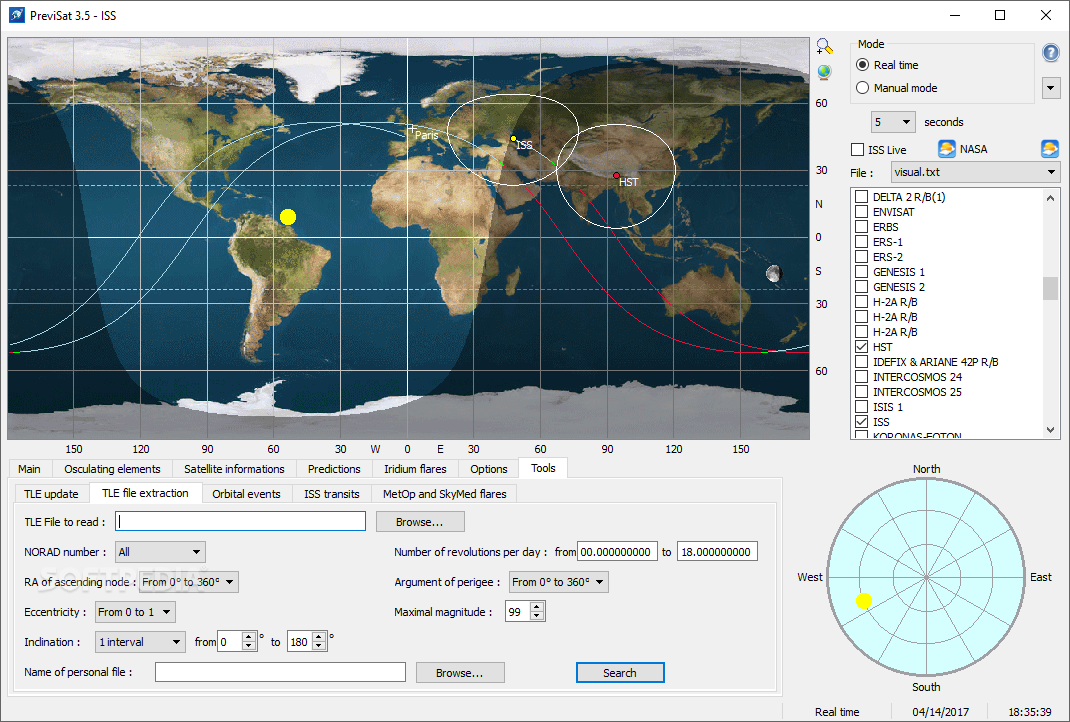
Task: Check the ISIS 1 satellite
Action: click(x=862, y=407)
